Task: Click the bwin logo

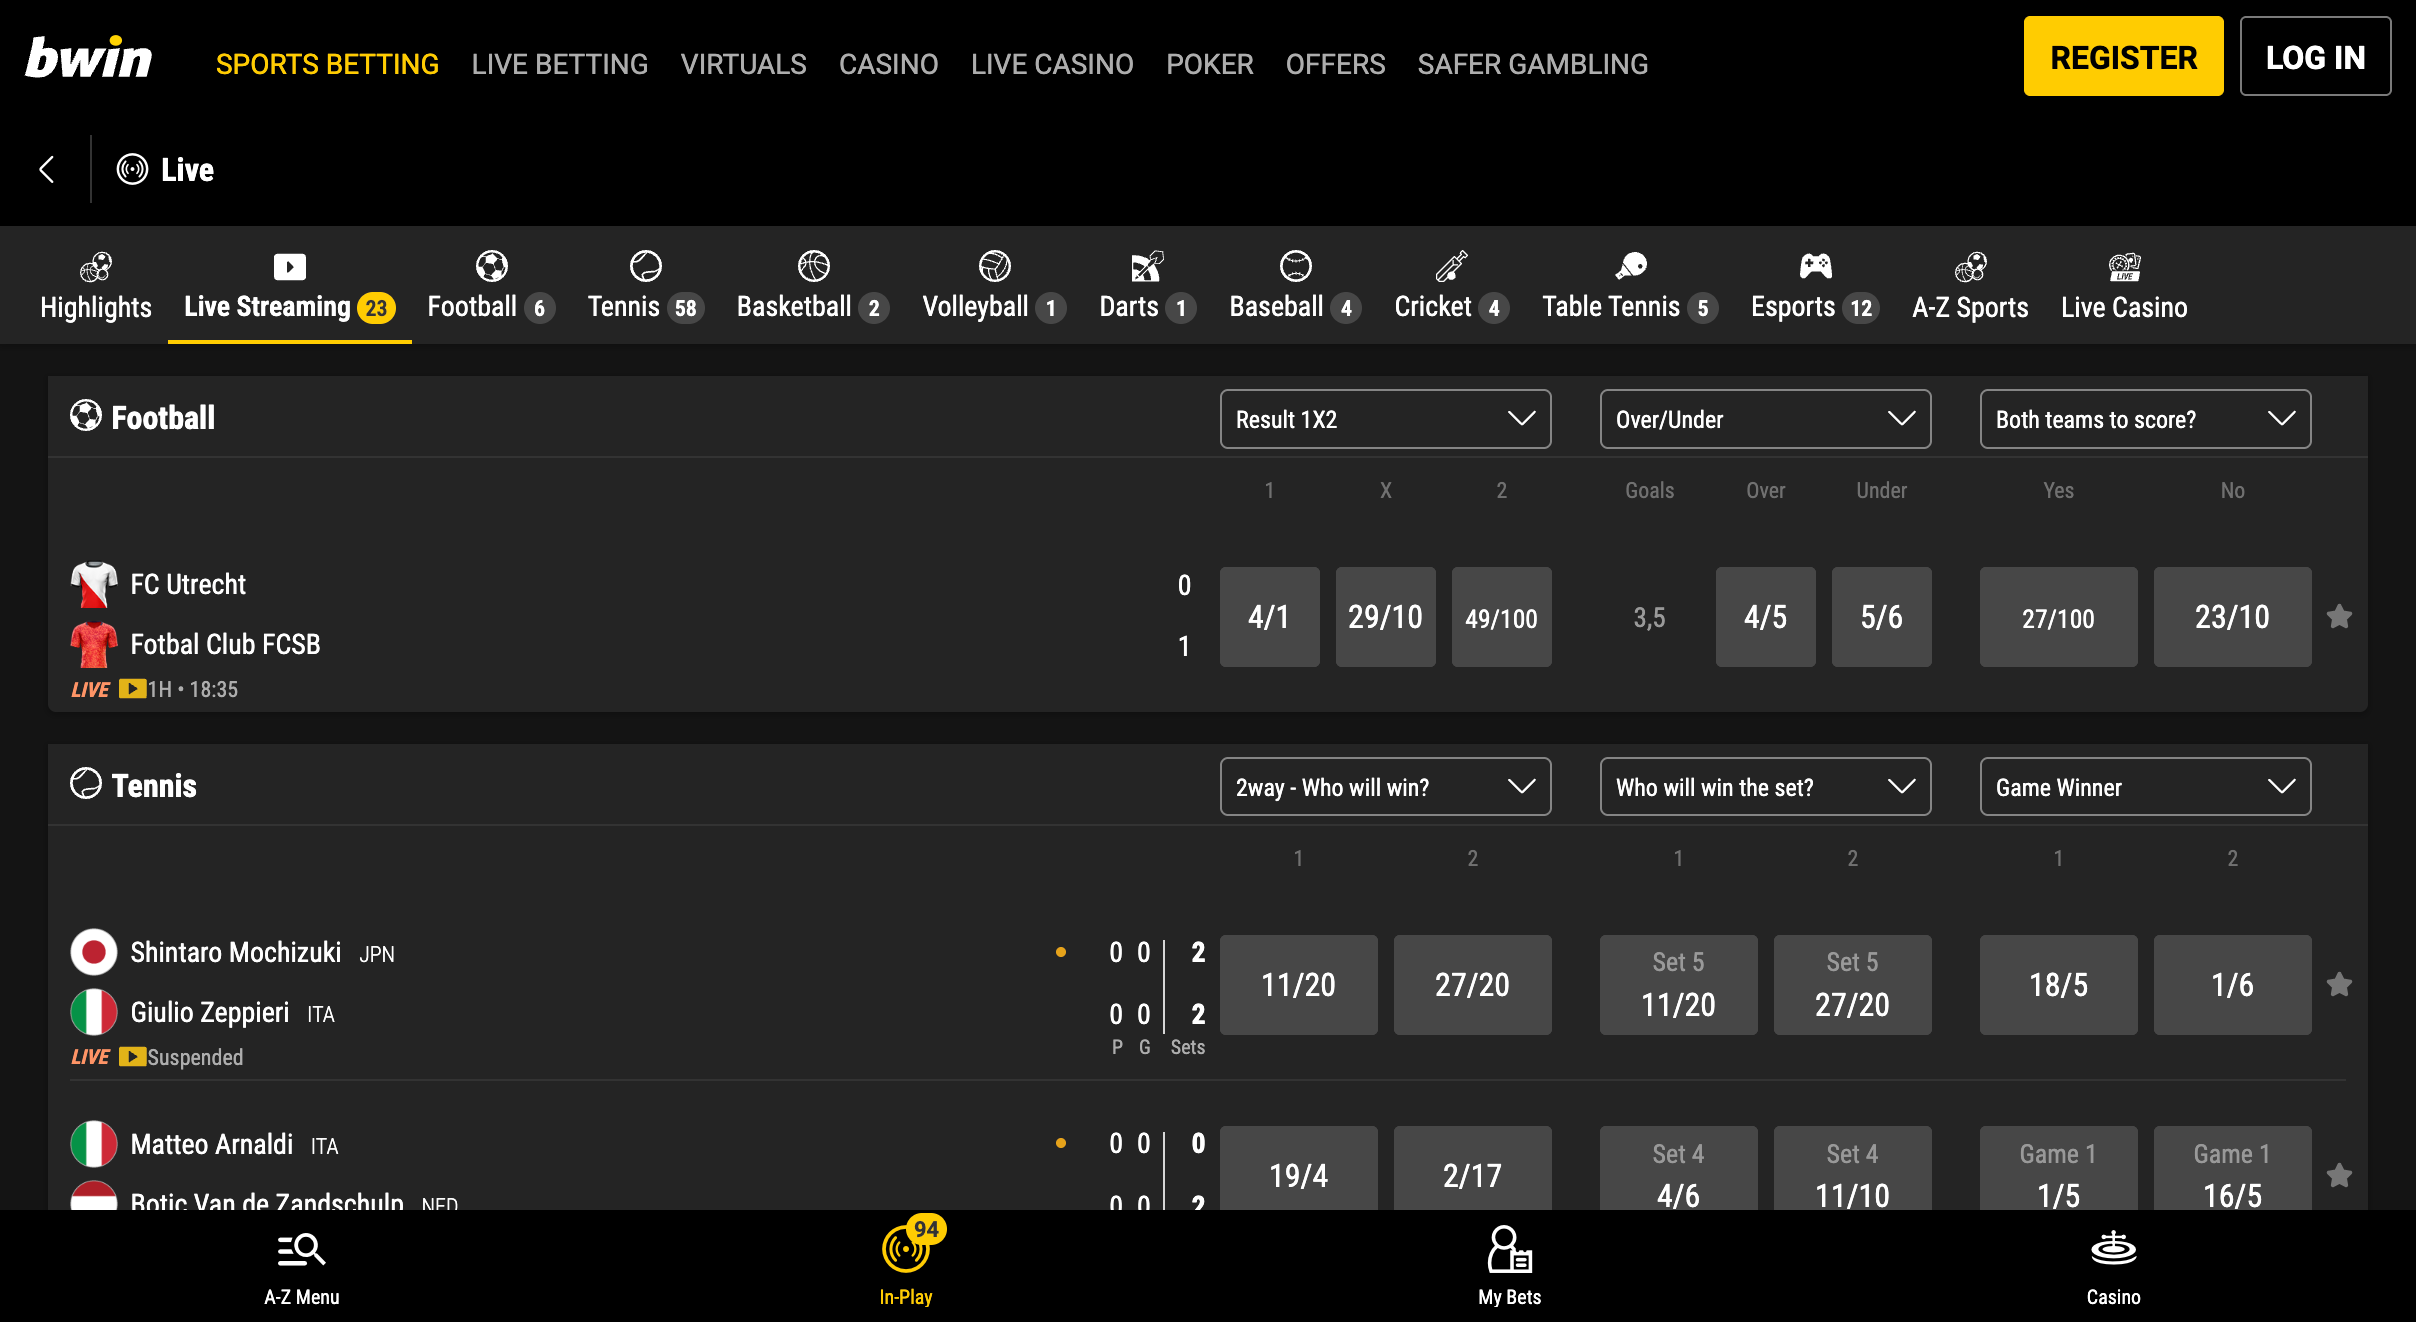Action: pos(89,58)
